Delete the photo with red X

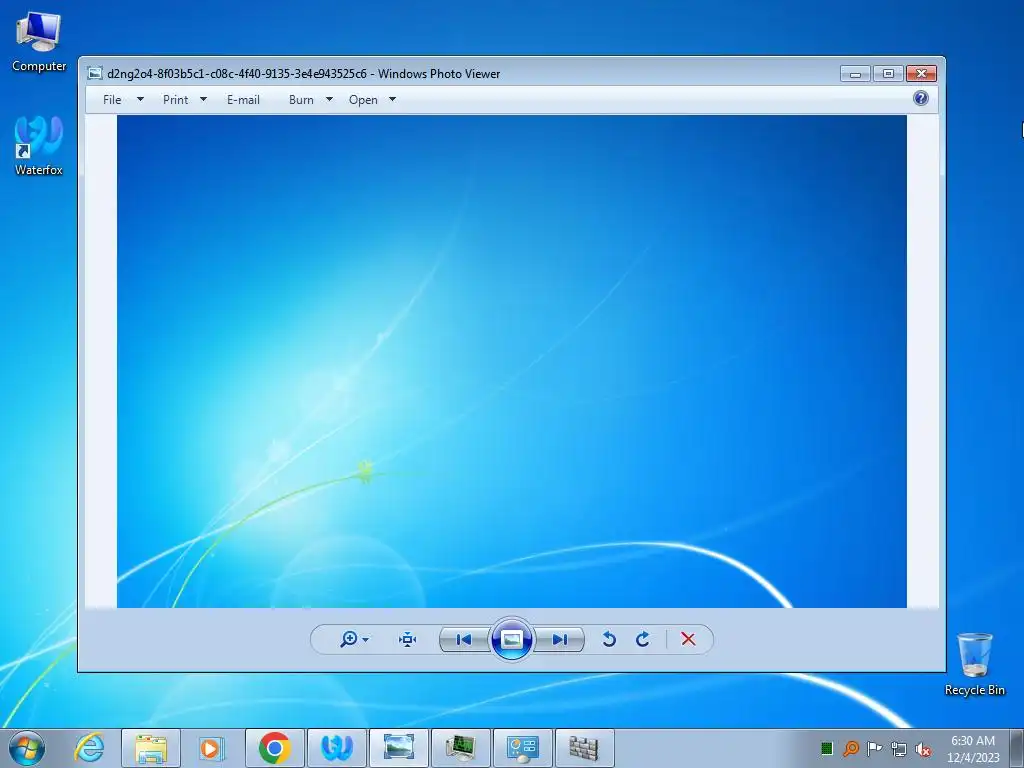click(x=688, y=639)
